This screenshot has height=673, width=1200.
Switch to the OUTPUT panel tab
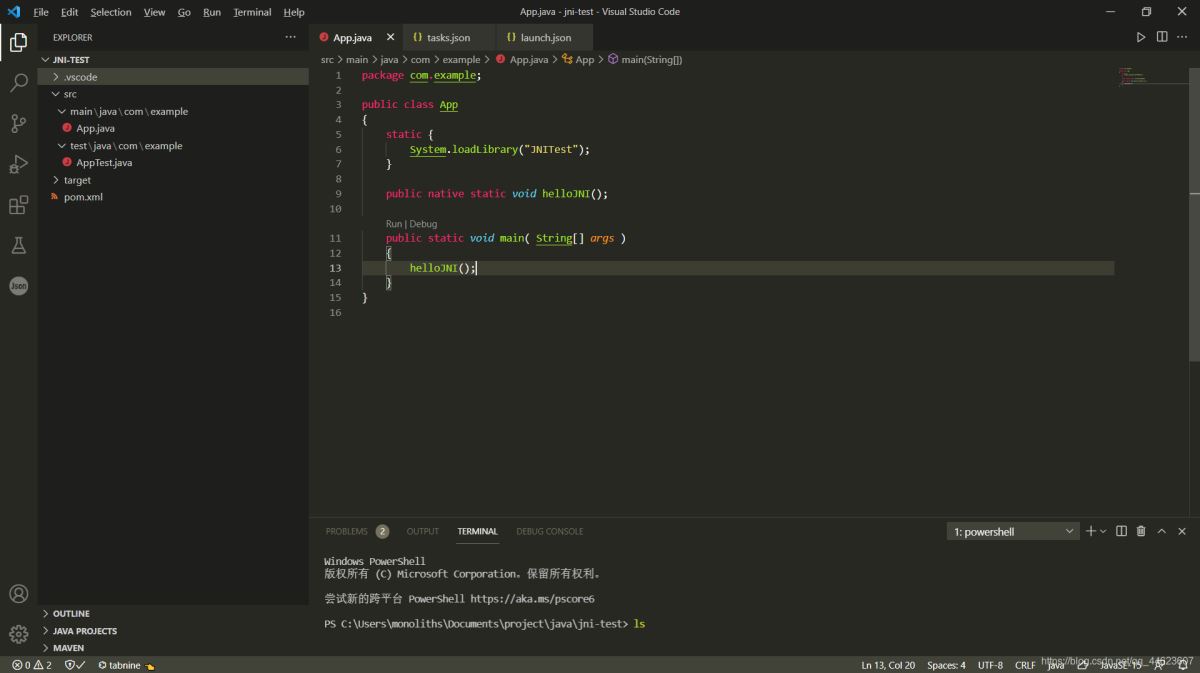[422, 531]
